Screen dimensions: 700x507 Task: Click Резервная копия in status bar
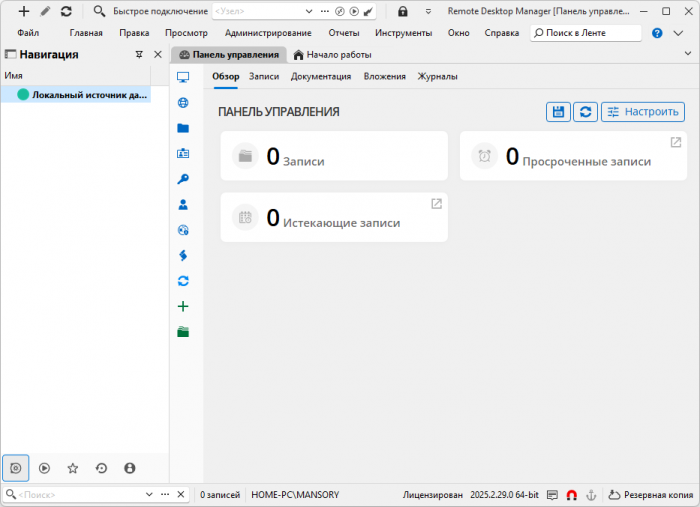[650, 495]
